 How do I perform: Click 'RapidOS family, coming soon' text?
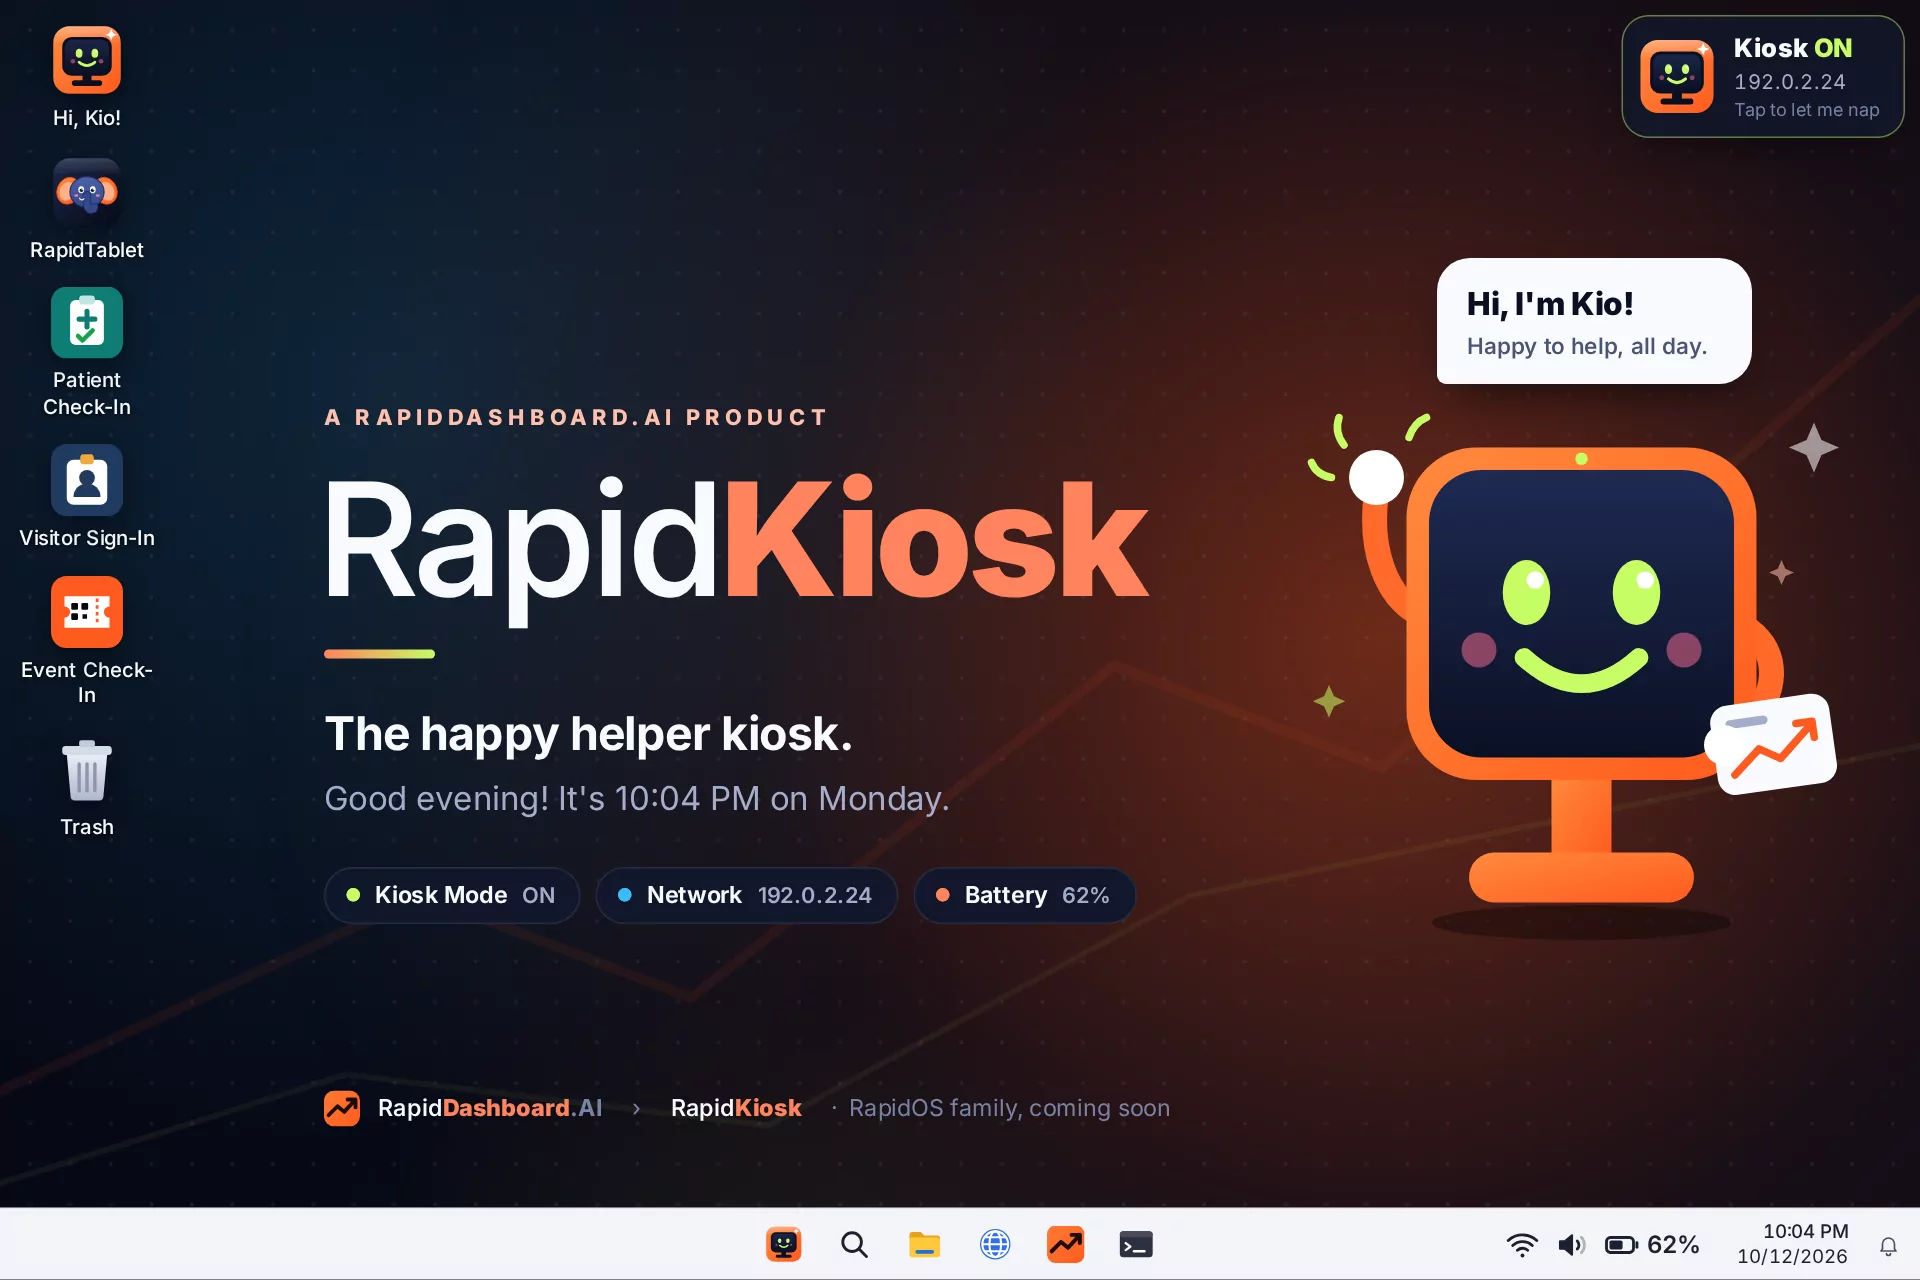pos(1009,1108)
